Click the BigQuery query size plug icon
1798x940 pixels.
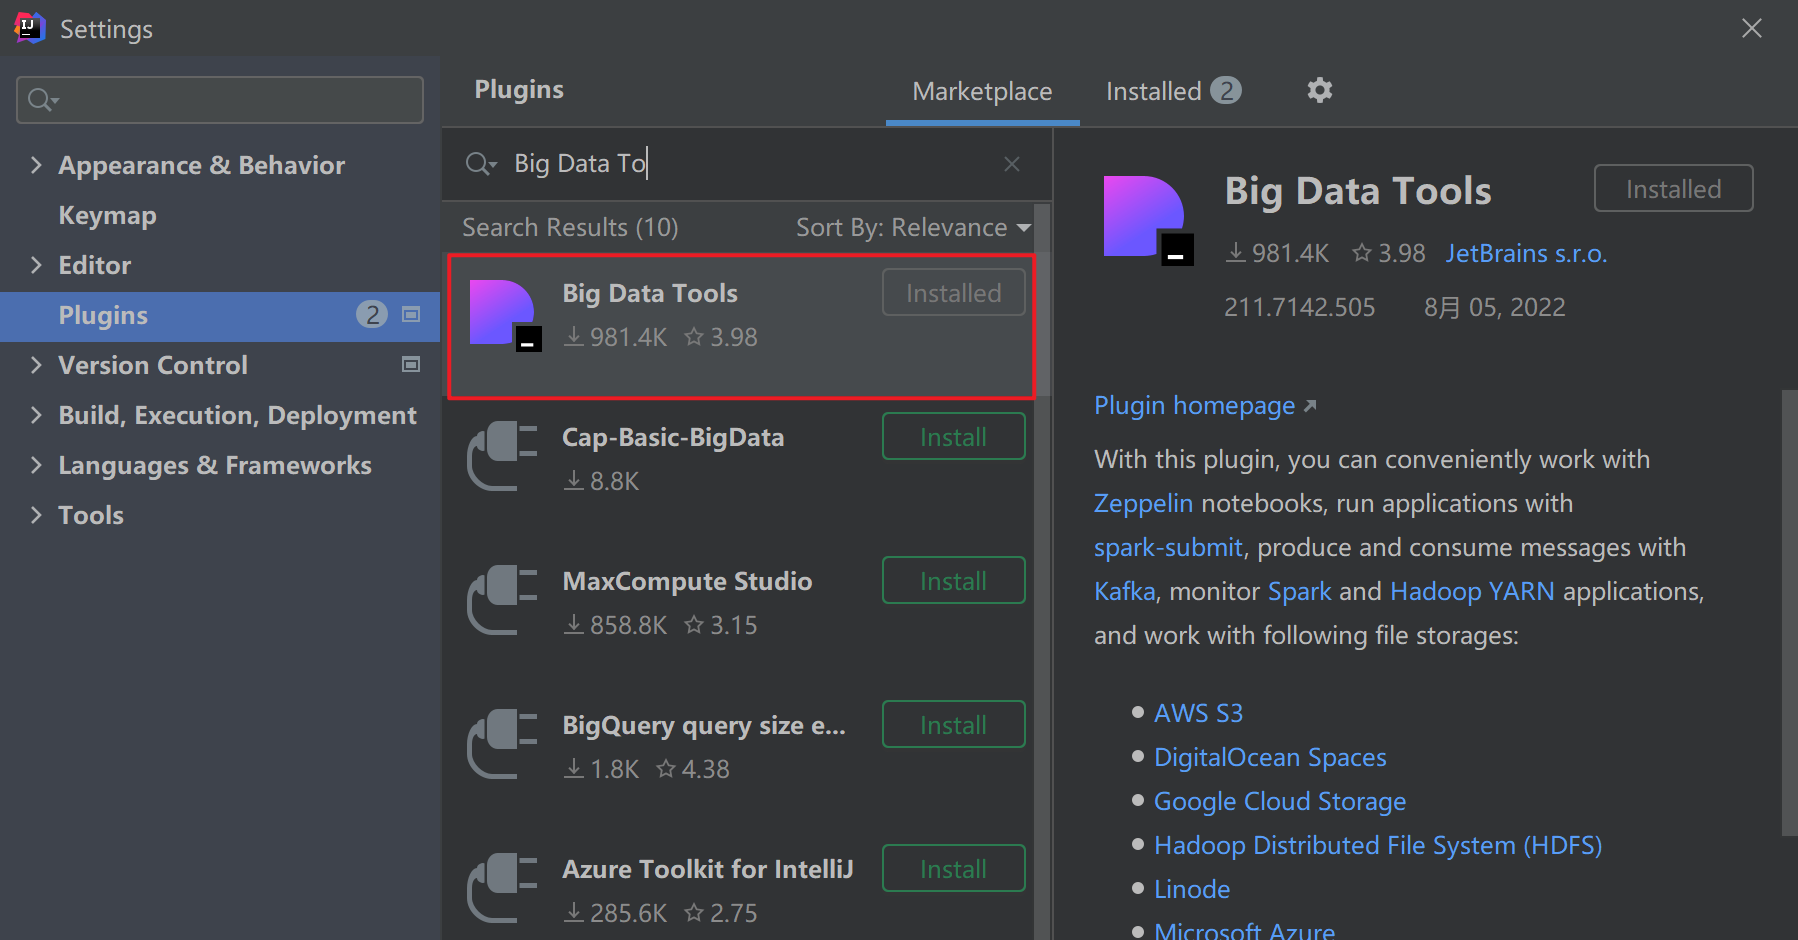pyautogui.click(x=503, y=745)
